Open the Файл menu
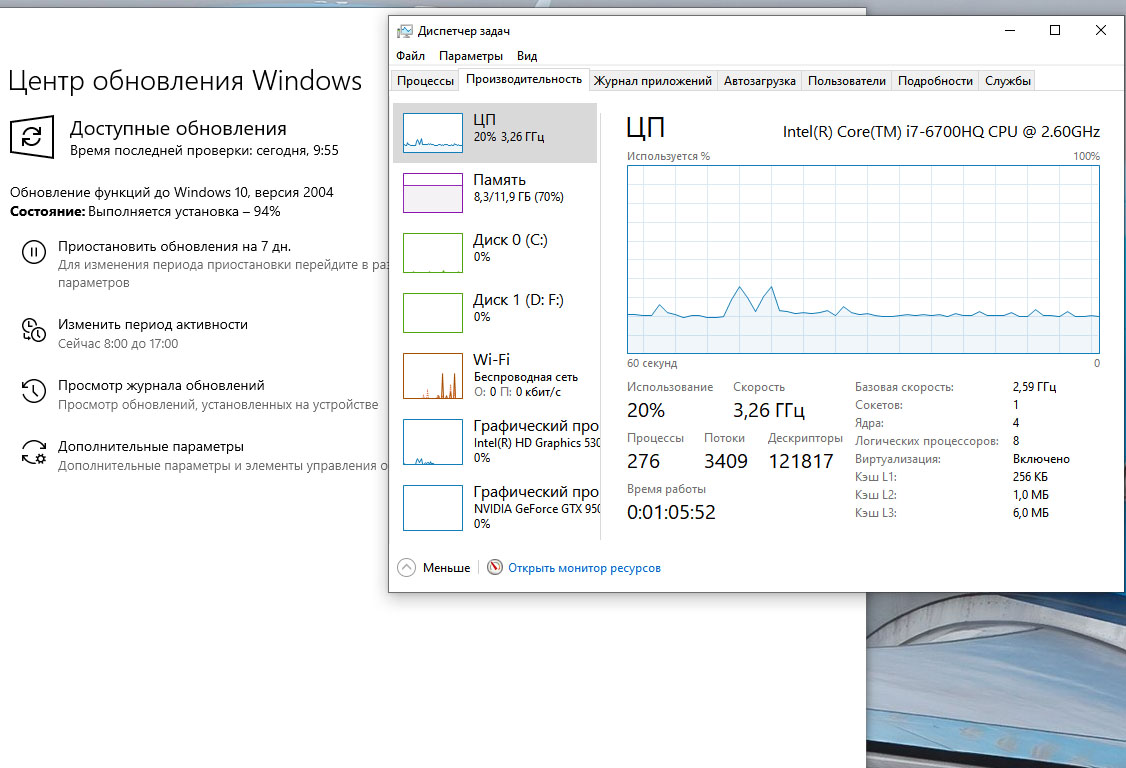This screenshot has width=1126, height=768. click(410, 55)
